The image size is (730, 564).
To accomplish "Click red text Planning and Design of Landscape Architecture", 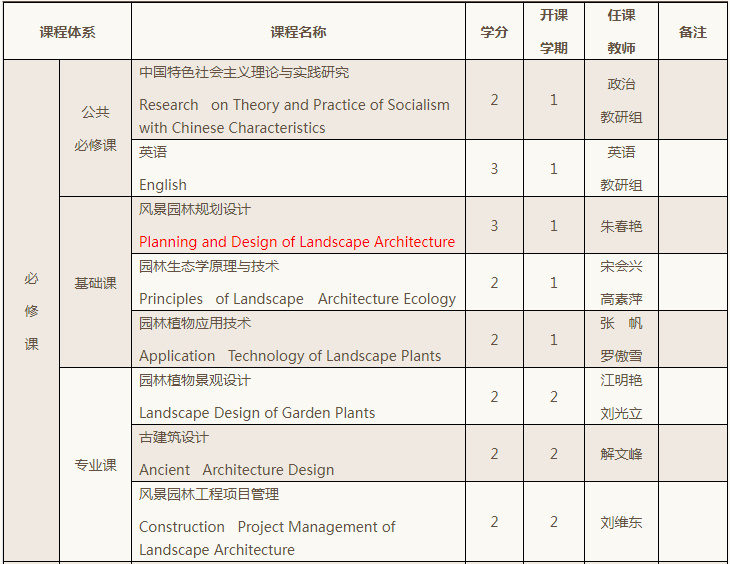I will (297, 242).
